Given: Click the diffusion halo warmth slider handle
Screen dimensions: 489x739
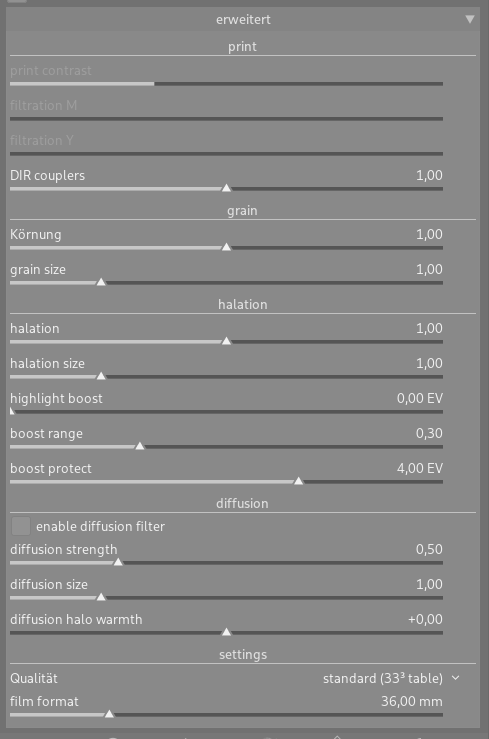Looking at the screenshot, I should click(227, 632).
